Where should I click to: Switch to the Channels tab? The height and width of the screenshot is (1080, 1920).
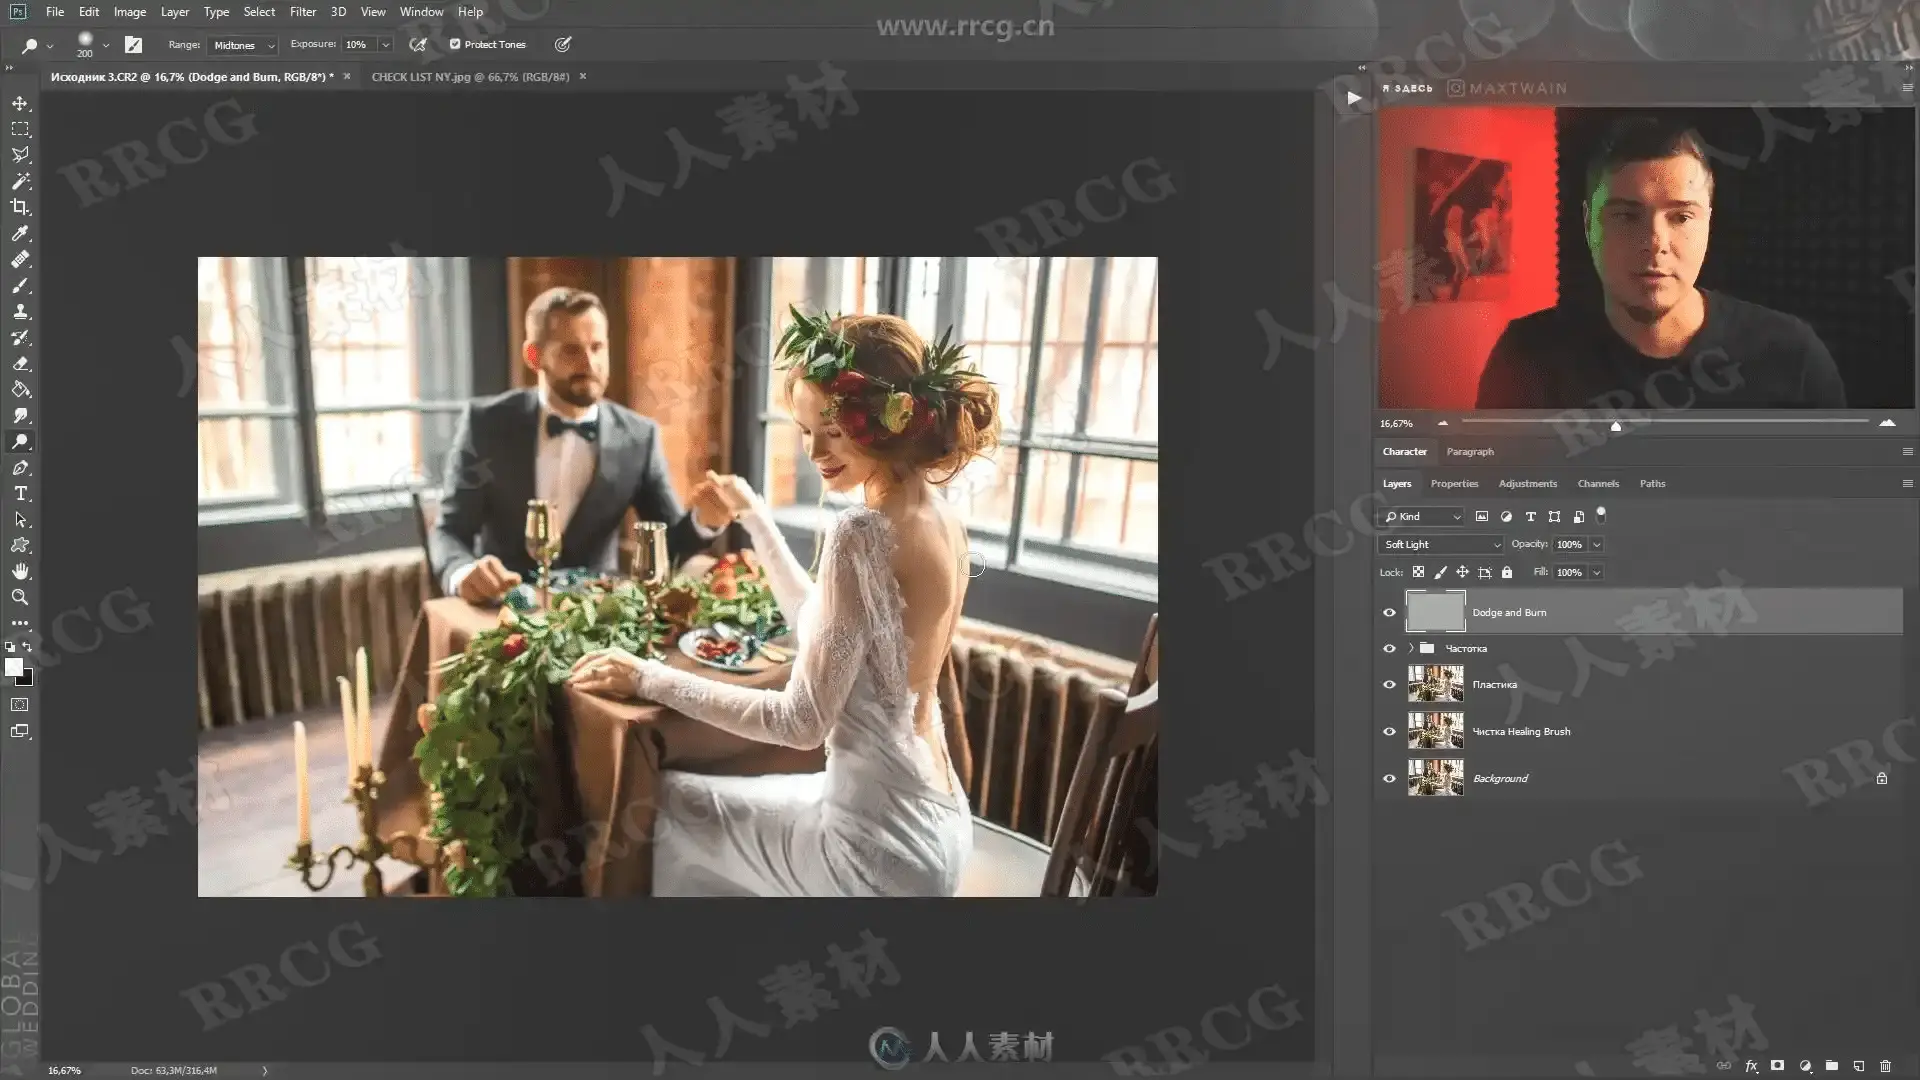click(1597, 484)
